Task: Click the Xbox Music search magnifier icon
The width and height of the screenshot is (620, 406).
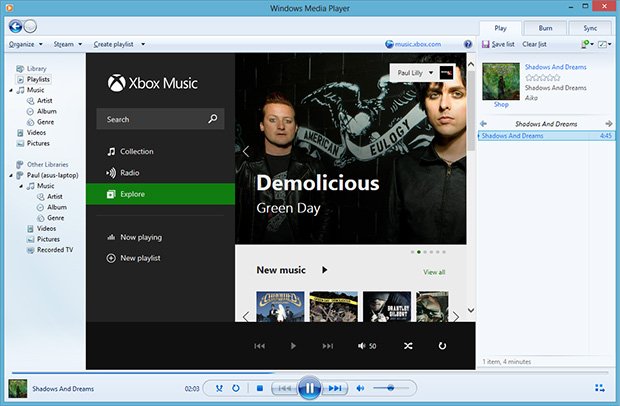Action: point(213,119)
